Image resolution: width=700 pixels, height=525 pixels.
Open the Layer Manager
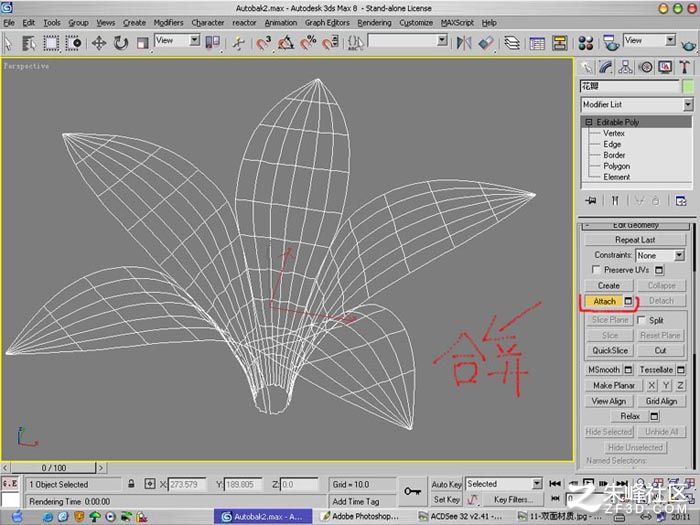tap(512, 43)
